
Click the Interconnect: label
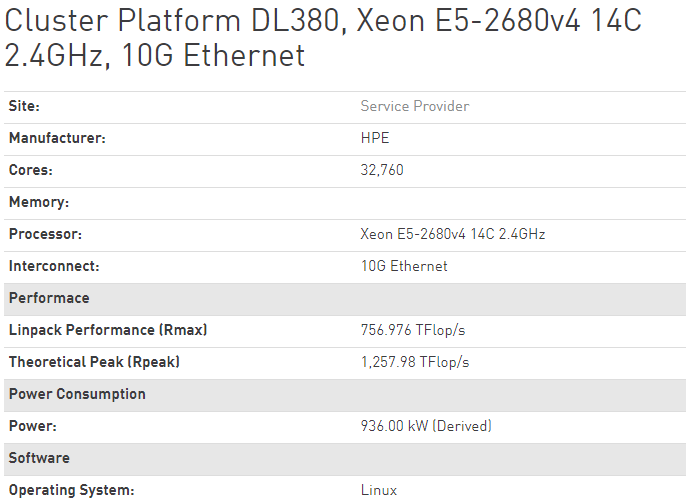click(x=54, y=266)
